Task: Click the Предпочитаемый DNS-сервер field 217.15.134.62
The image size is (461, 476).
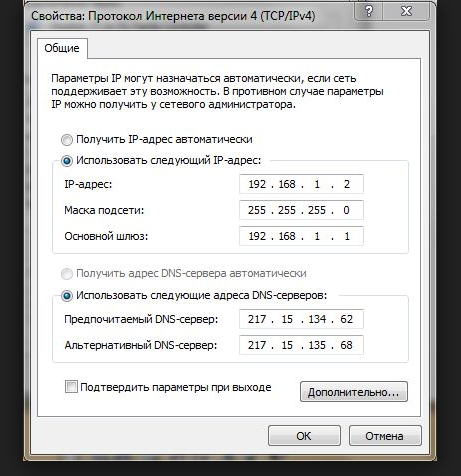Action: [301, 319]
